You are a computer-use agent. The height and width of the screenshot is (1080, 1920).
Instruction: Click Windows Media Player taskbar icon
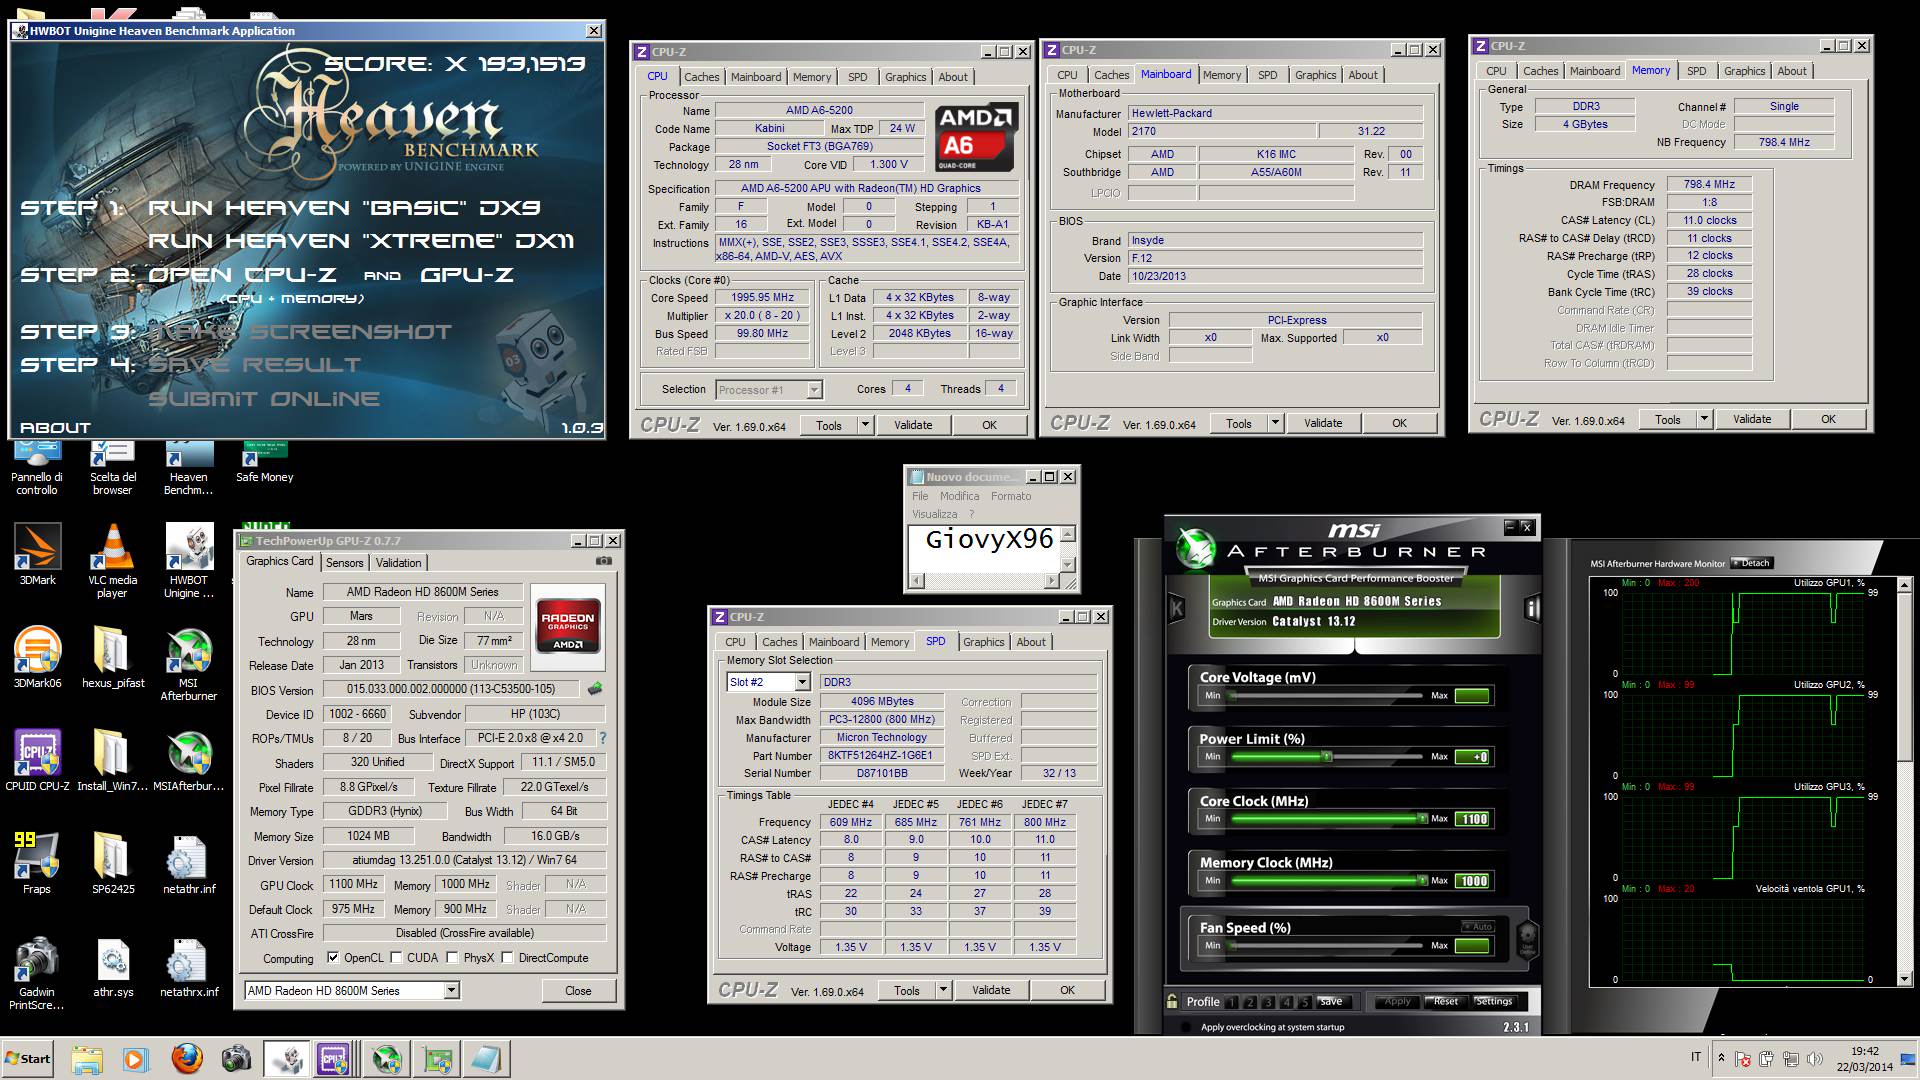pyautogui.click(x=135, y=1059)
